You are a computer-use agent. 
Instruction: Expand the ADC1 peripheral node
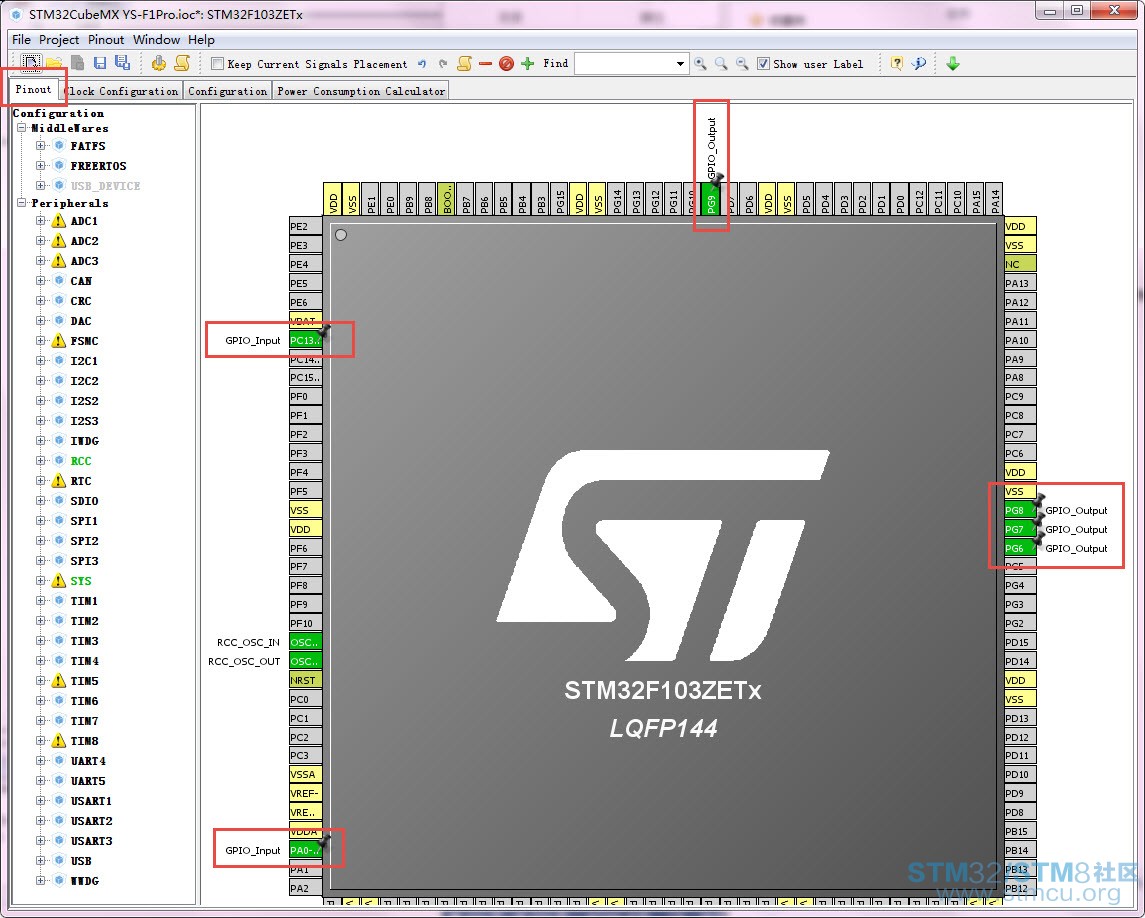pyautogui.click(x=41, y=221)
